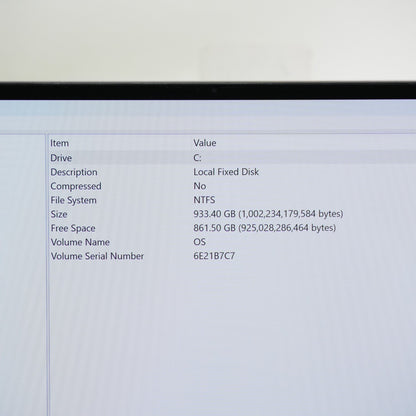This screenshot has width=416, height=416.
Task: Select the Volume Serial Number label
Action: click(x=97, y=256)
